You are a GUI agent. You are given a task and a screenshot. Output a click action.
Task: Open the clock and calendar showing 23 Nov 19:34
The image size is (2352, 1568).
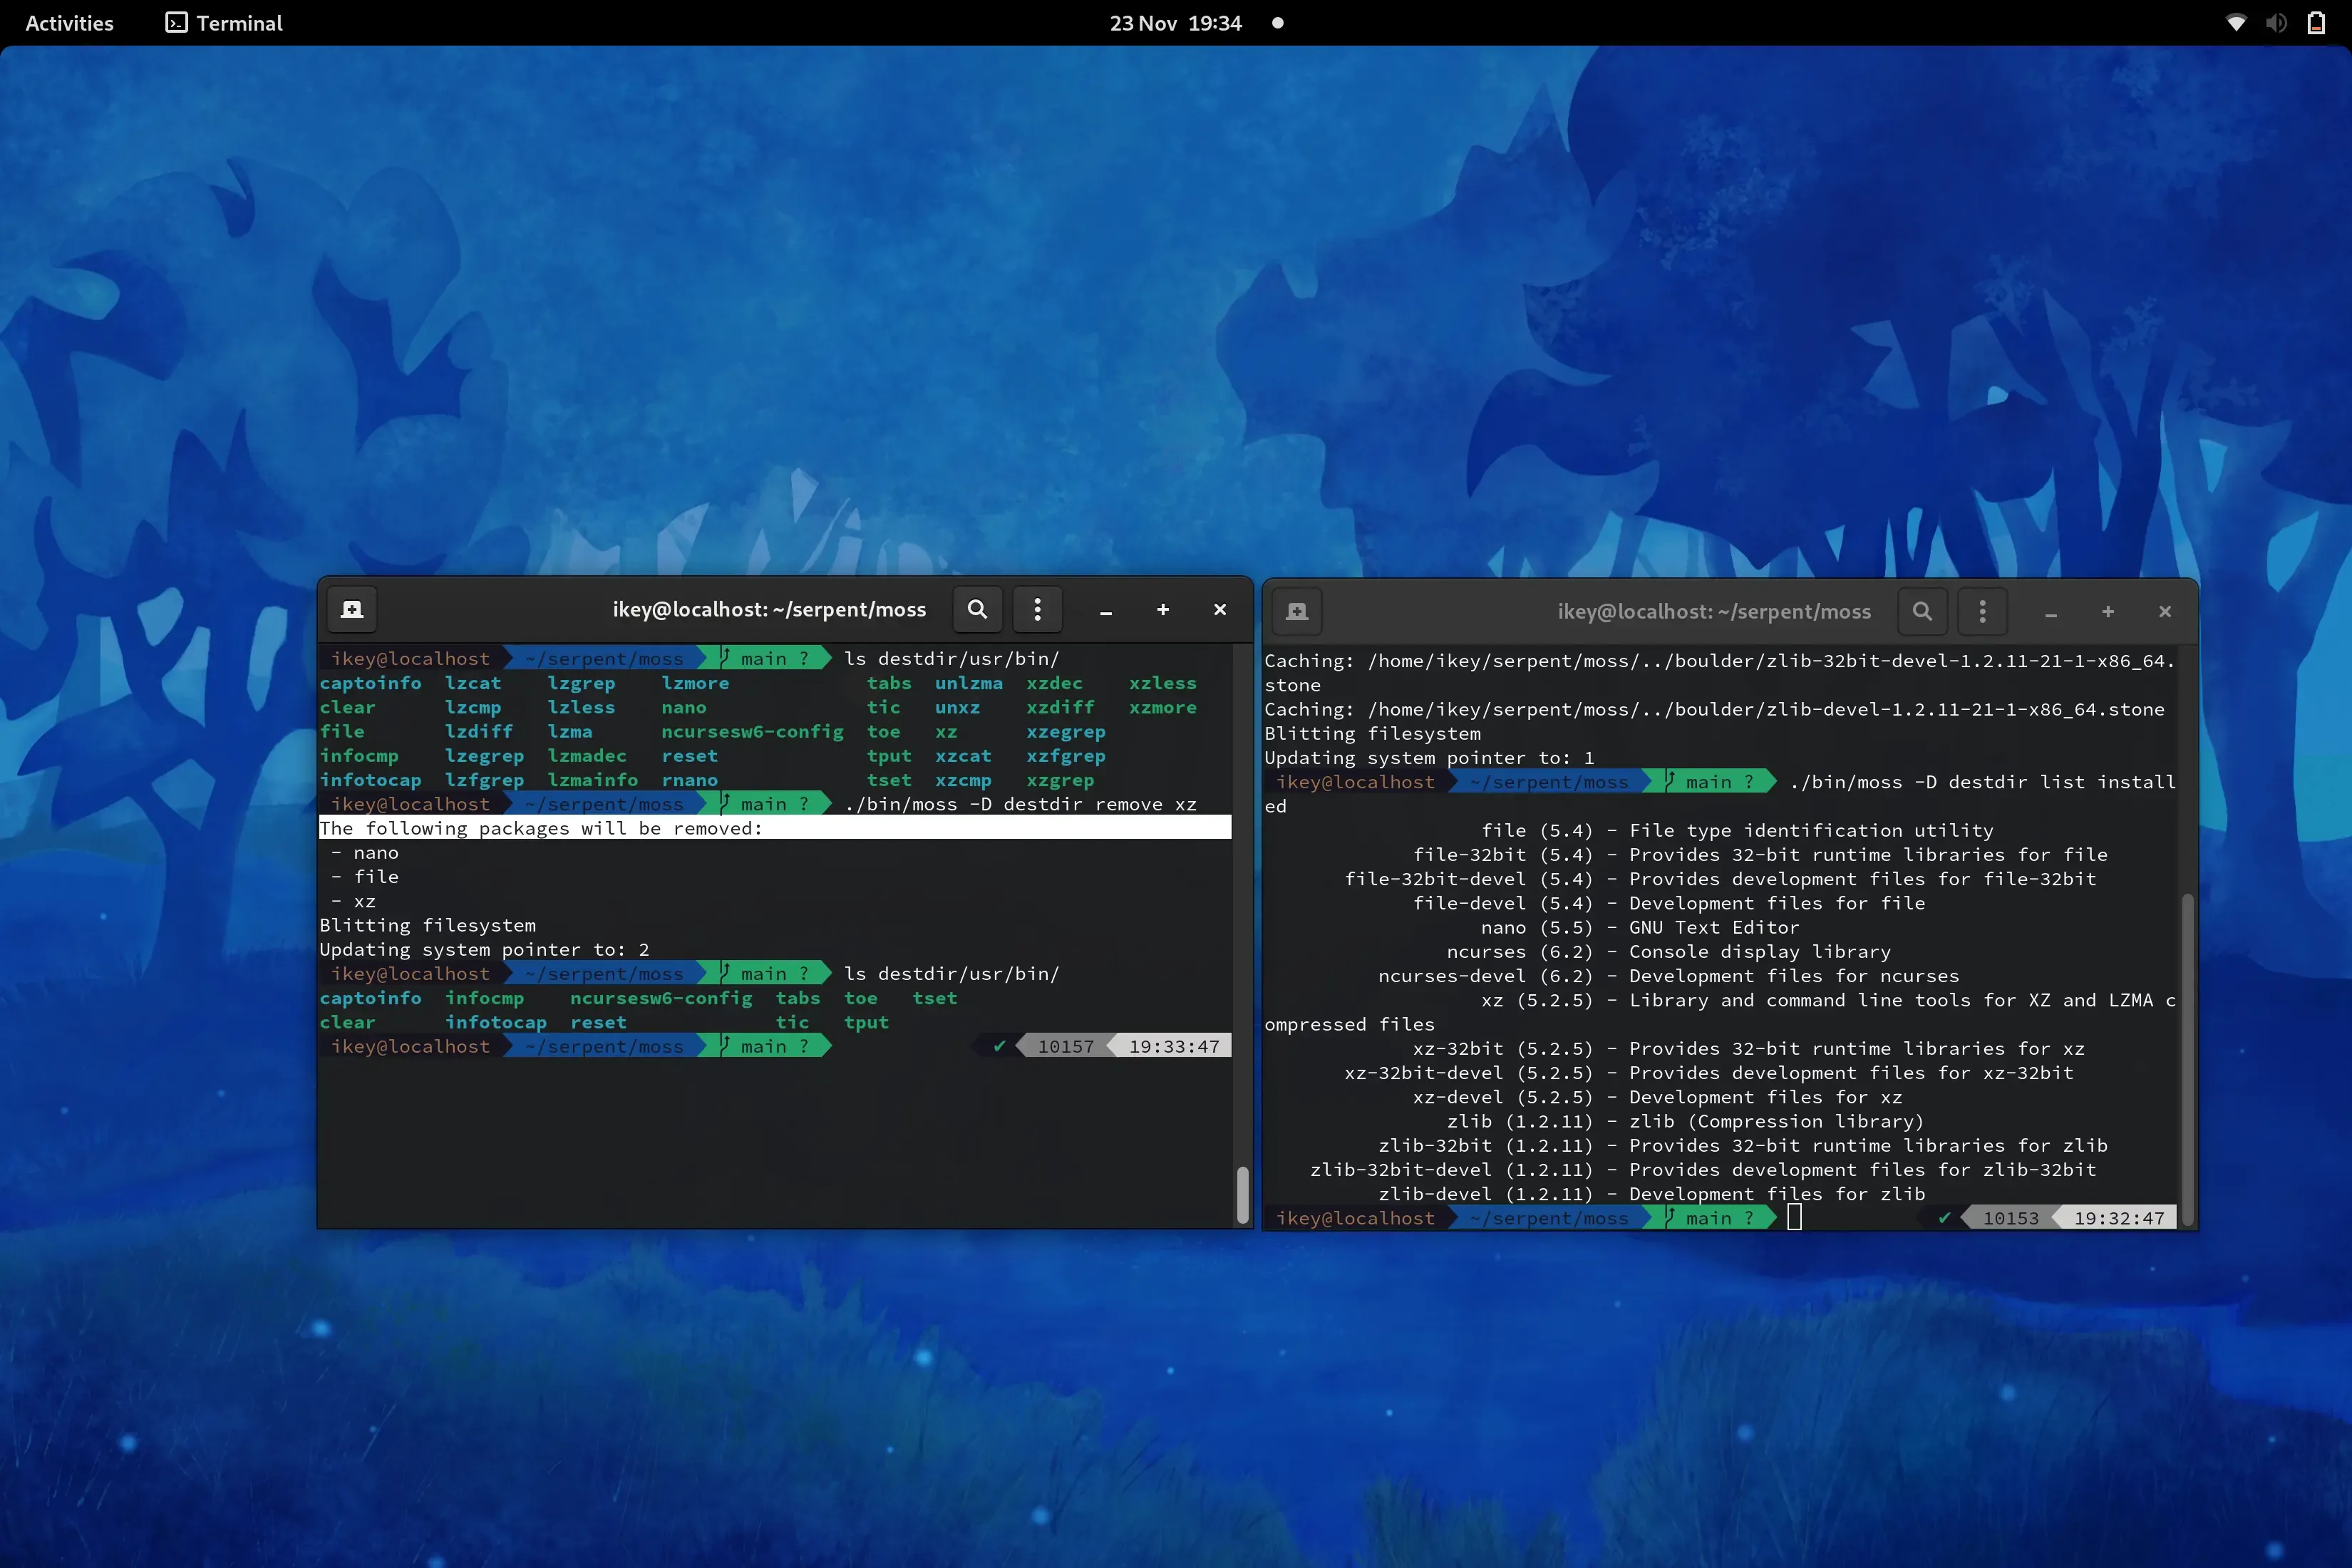click(x=1175, y=23)
